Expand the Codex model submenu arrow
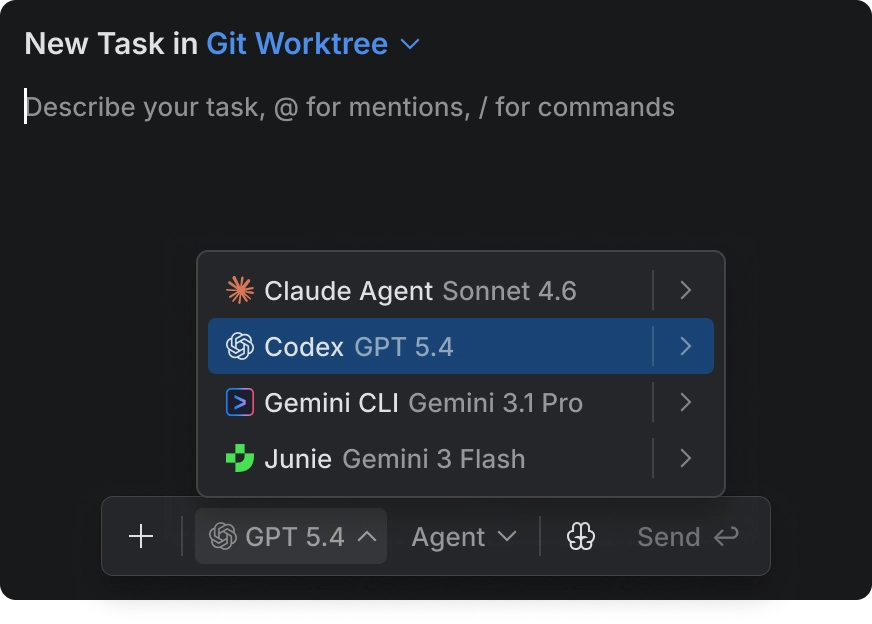Image resolution: width=872 pixels, height=624 pixels. click(x=685, y=346)
